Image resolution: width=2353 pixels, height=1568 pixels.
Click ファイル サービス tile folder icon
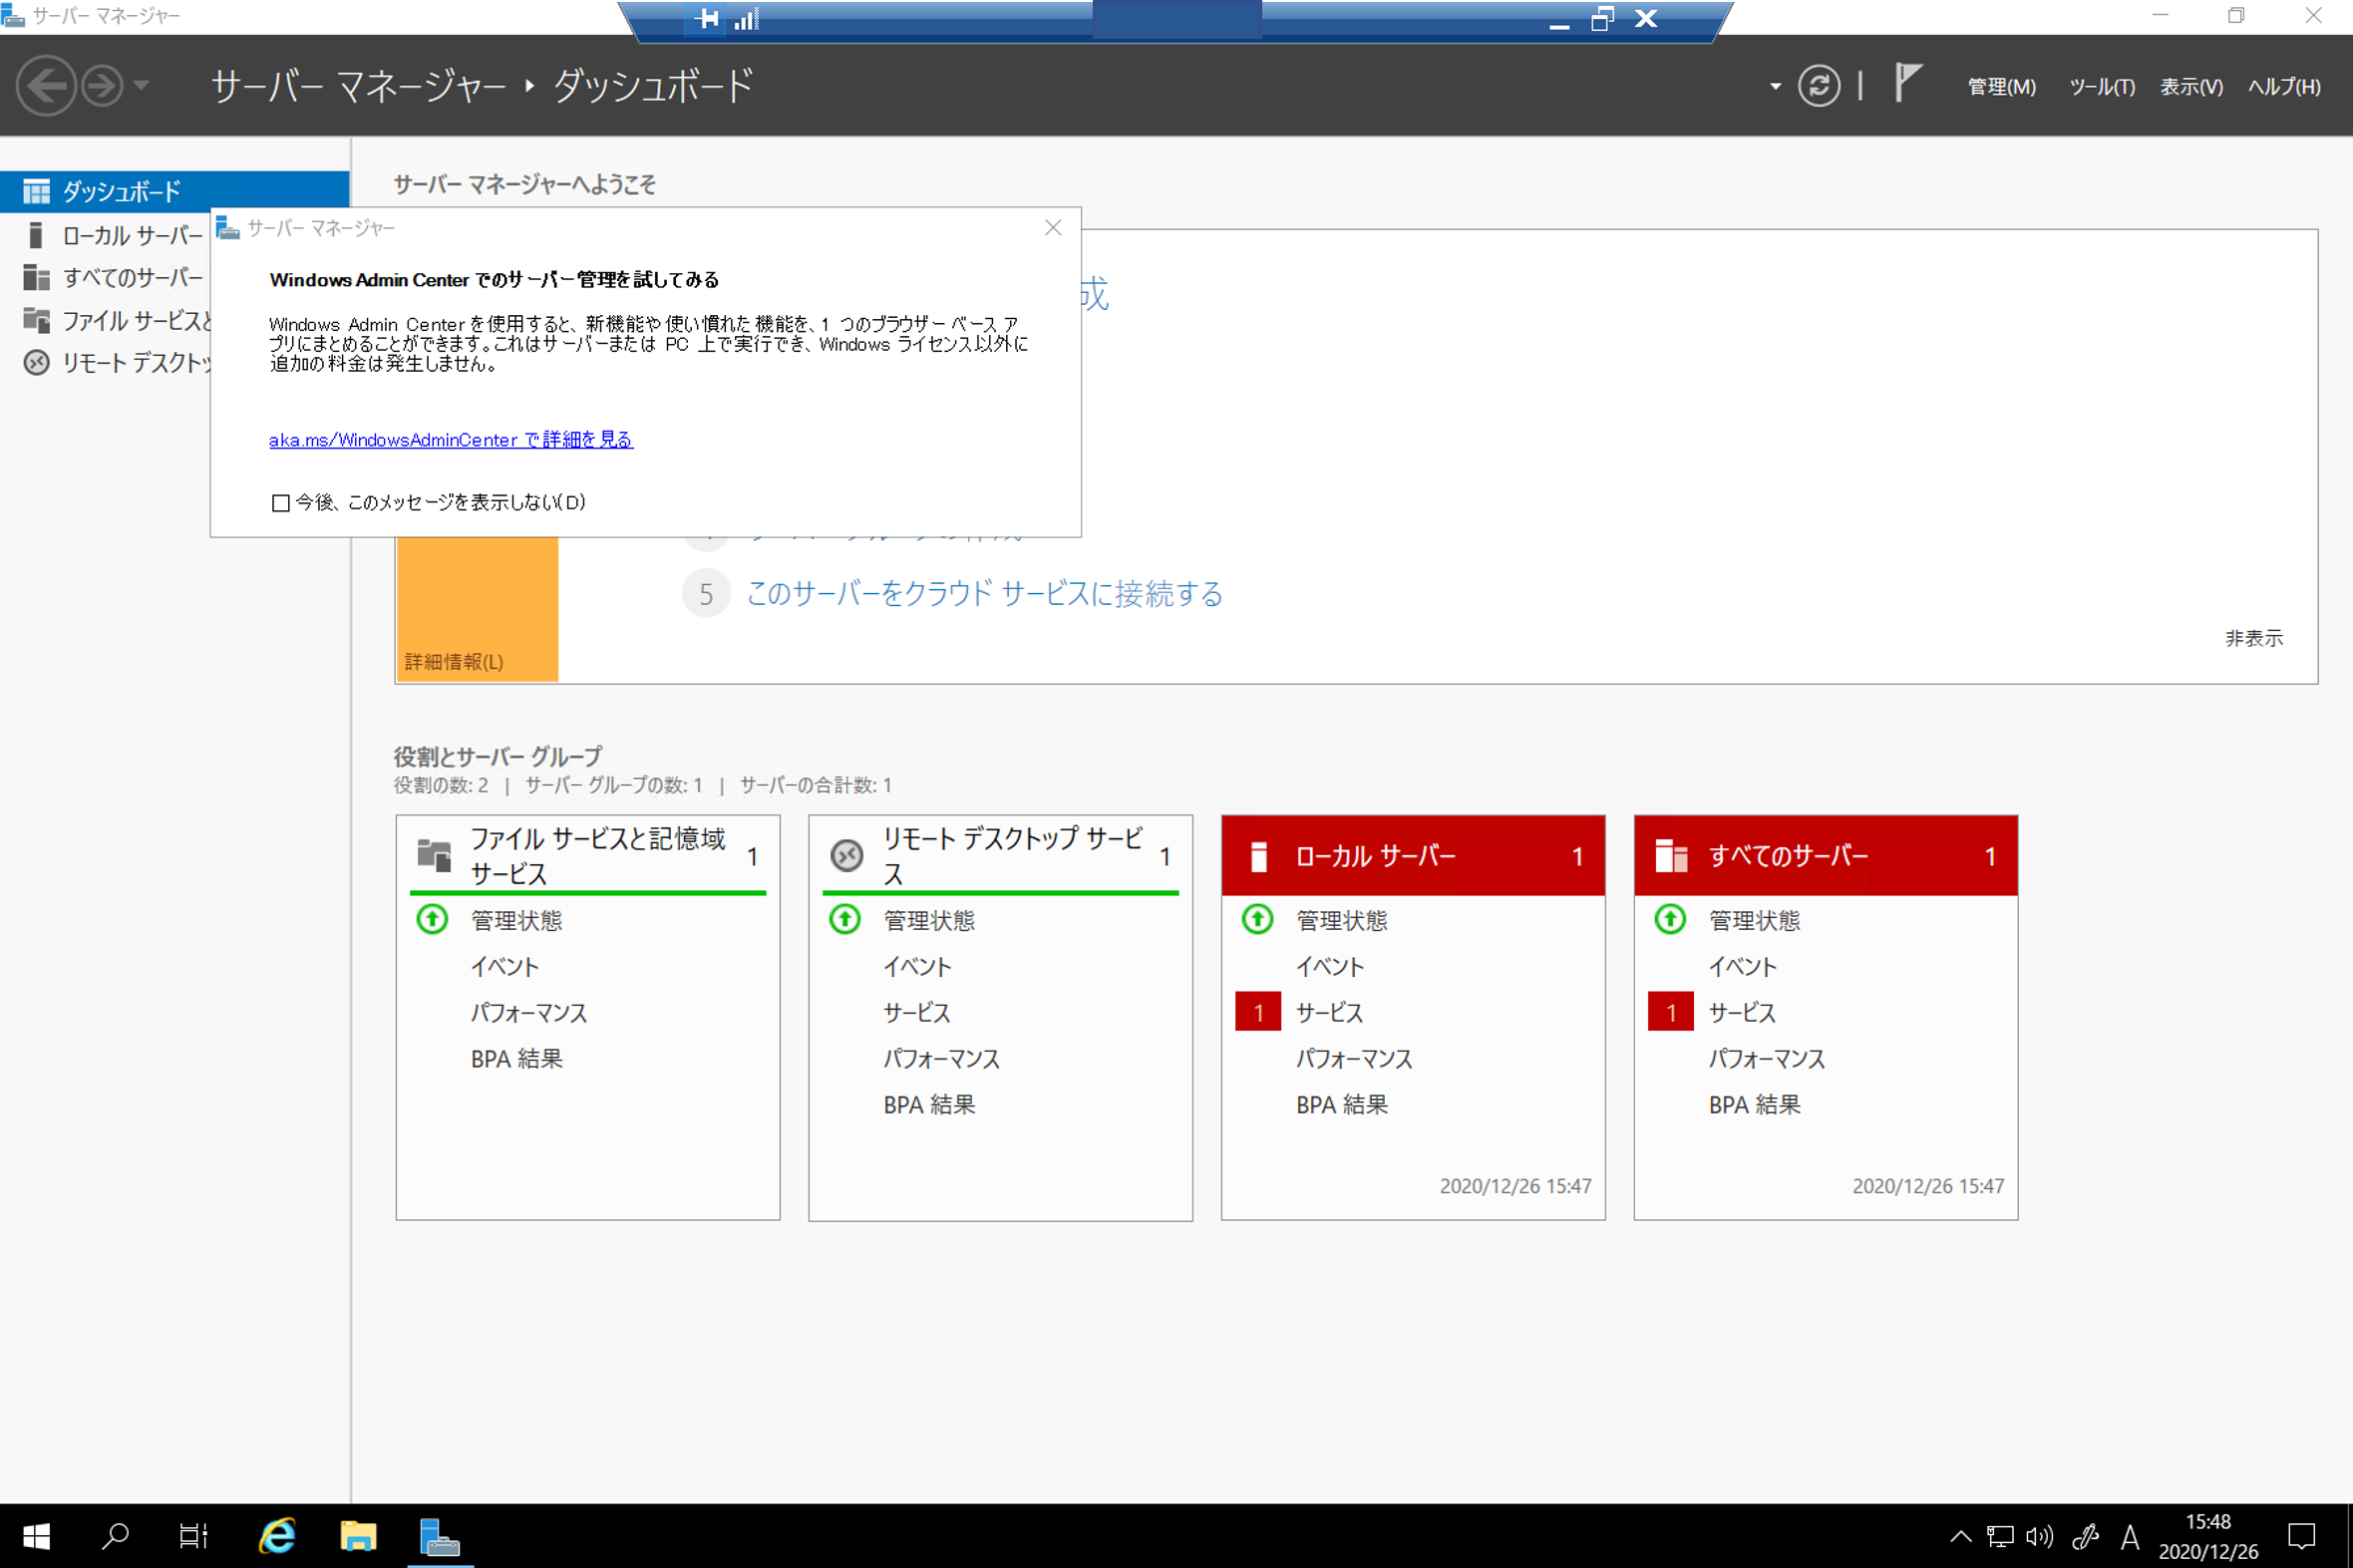434,855
